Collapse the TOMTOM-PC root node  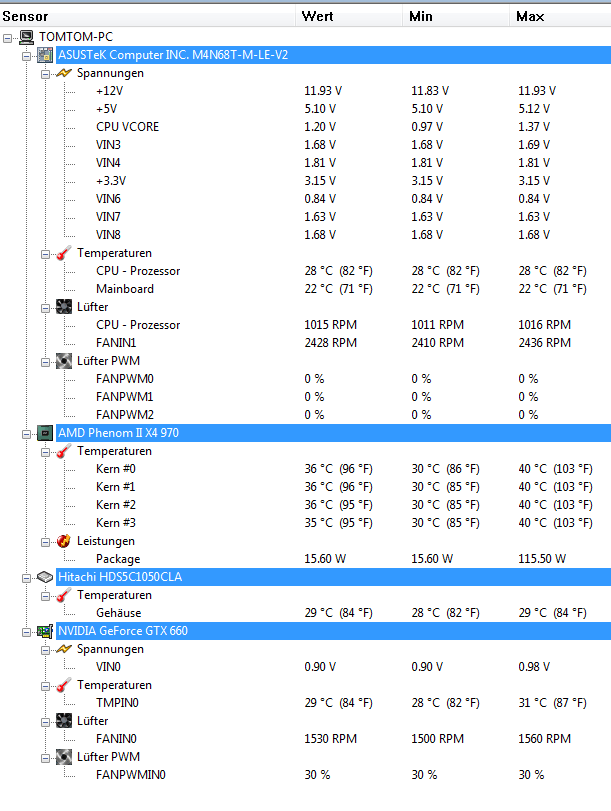(x=7, y=38)
